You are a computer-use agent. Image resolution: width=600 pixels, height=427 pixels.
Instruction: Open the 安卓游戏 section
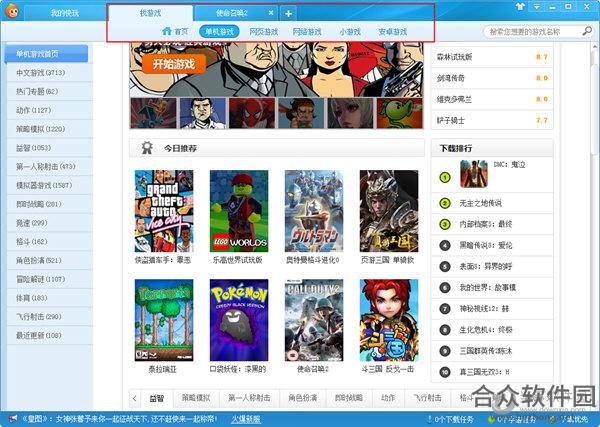[x=393, y=32]
